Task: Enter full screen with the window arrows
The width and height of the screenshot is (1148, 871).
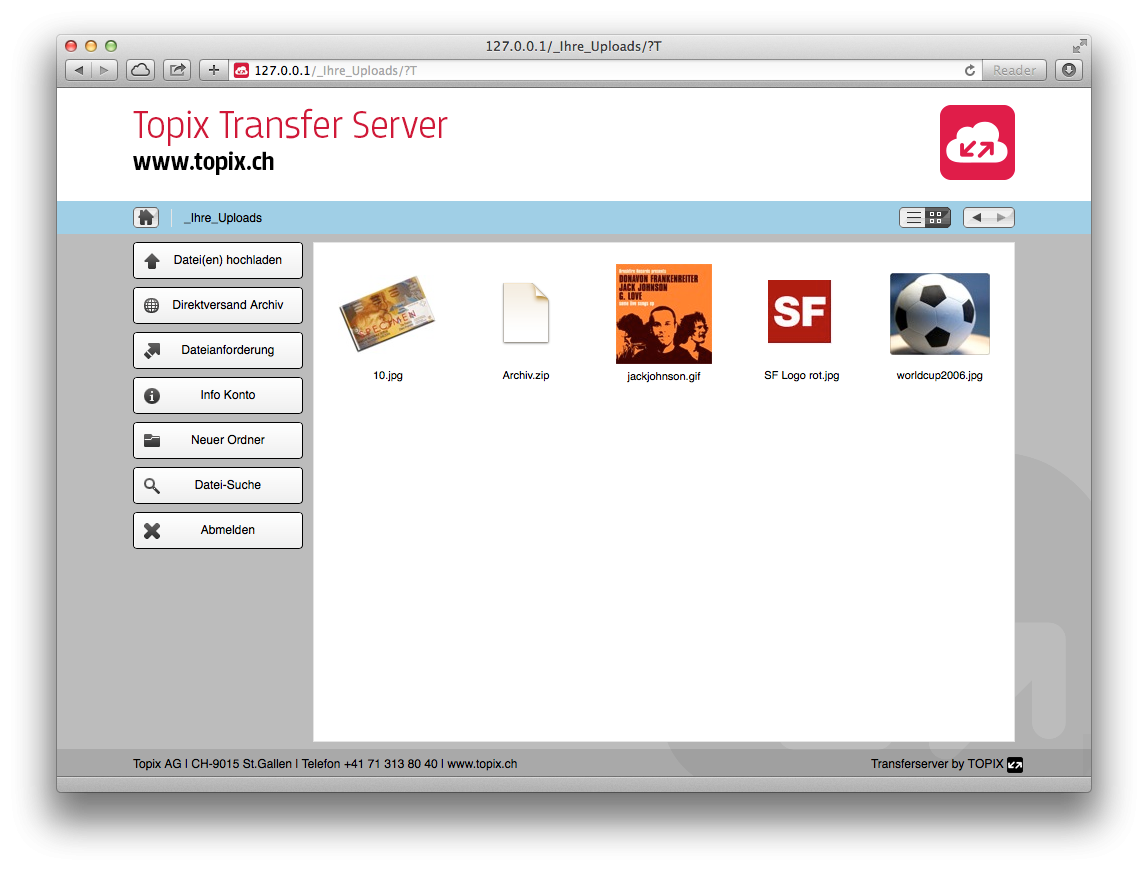Action: (1079, 46)
